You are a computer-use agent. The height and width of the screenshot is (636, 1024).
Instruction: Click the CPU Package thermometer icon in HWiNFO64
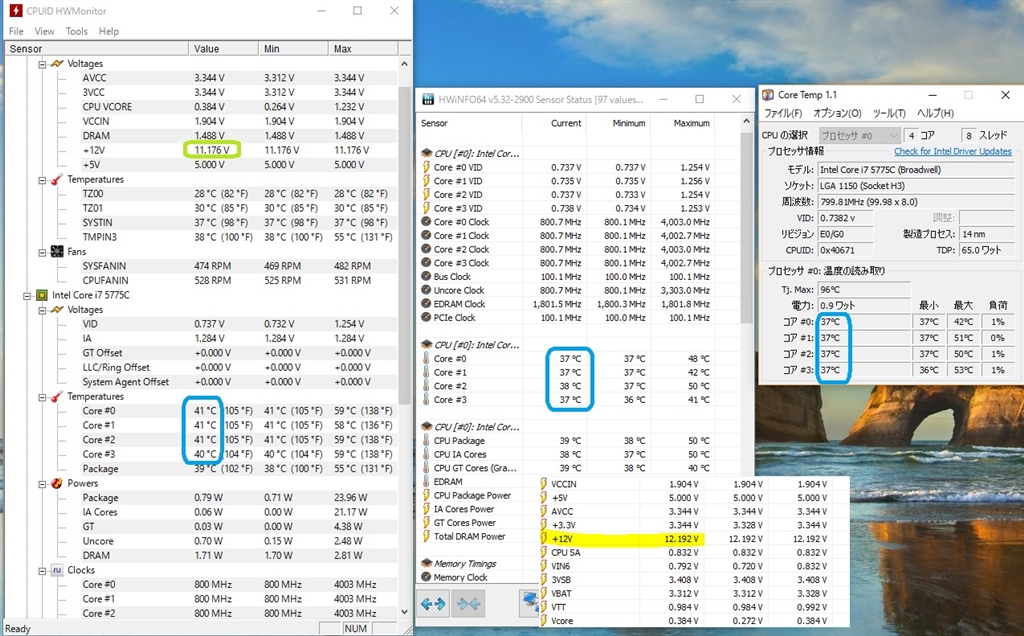coord(426,441)
